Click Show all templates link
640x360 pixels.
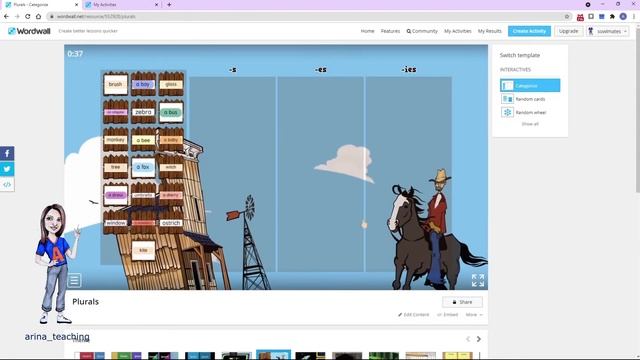point(530,124)
